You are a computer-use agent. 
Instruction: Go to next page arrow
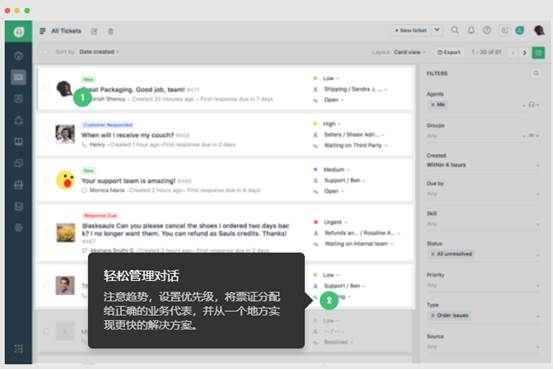pyautogui.click(x=524, y=53)
